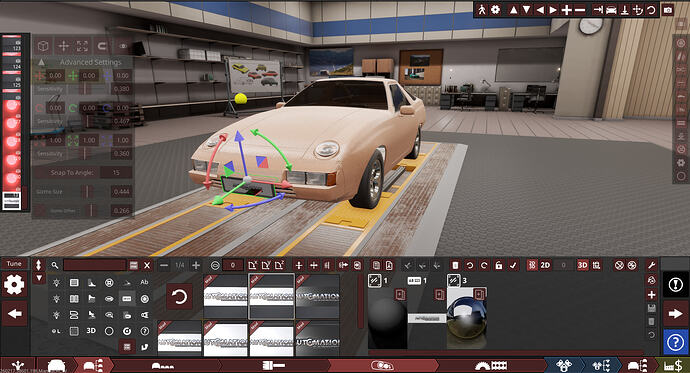Adjust the scale Sensitivity slider valued 0.360
The image size is (690, 373).
pyautogui.click(x=86, y=154)
